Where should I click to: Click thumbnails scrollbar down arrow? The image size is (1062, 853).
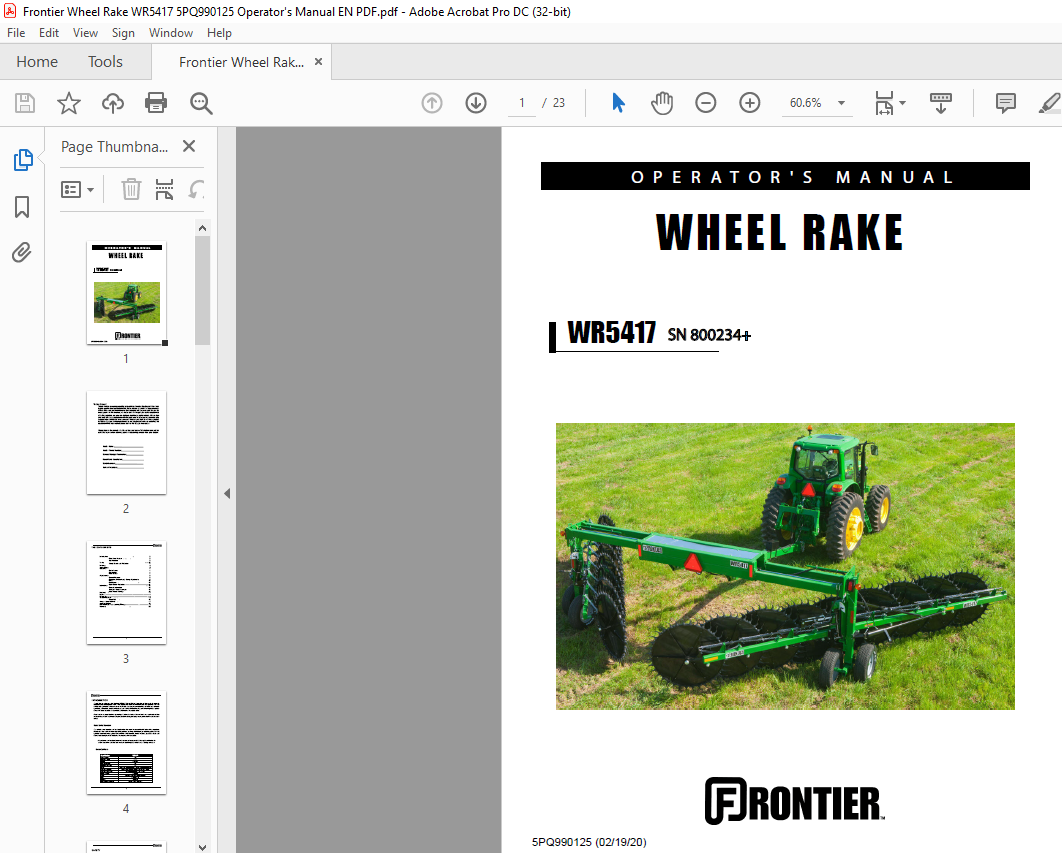pyautogui.click(x=203, y=847)
